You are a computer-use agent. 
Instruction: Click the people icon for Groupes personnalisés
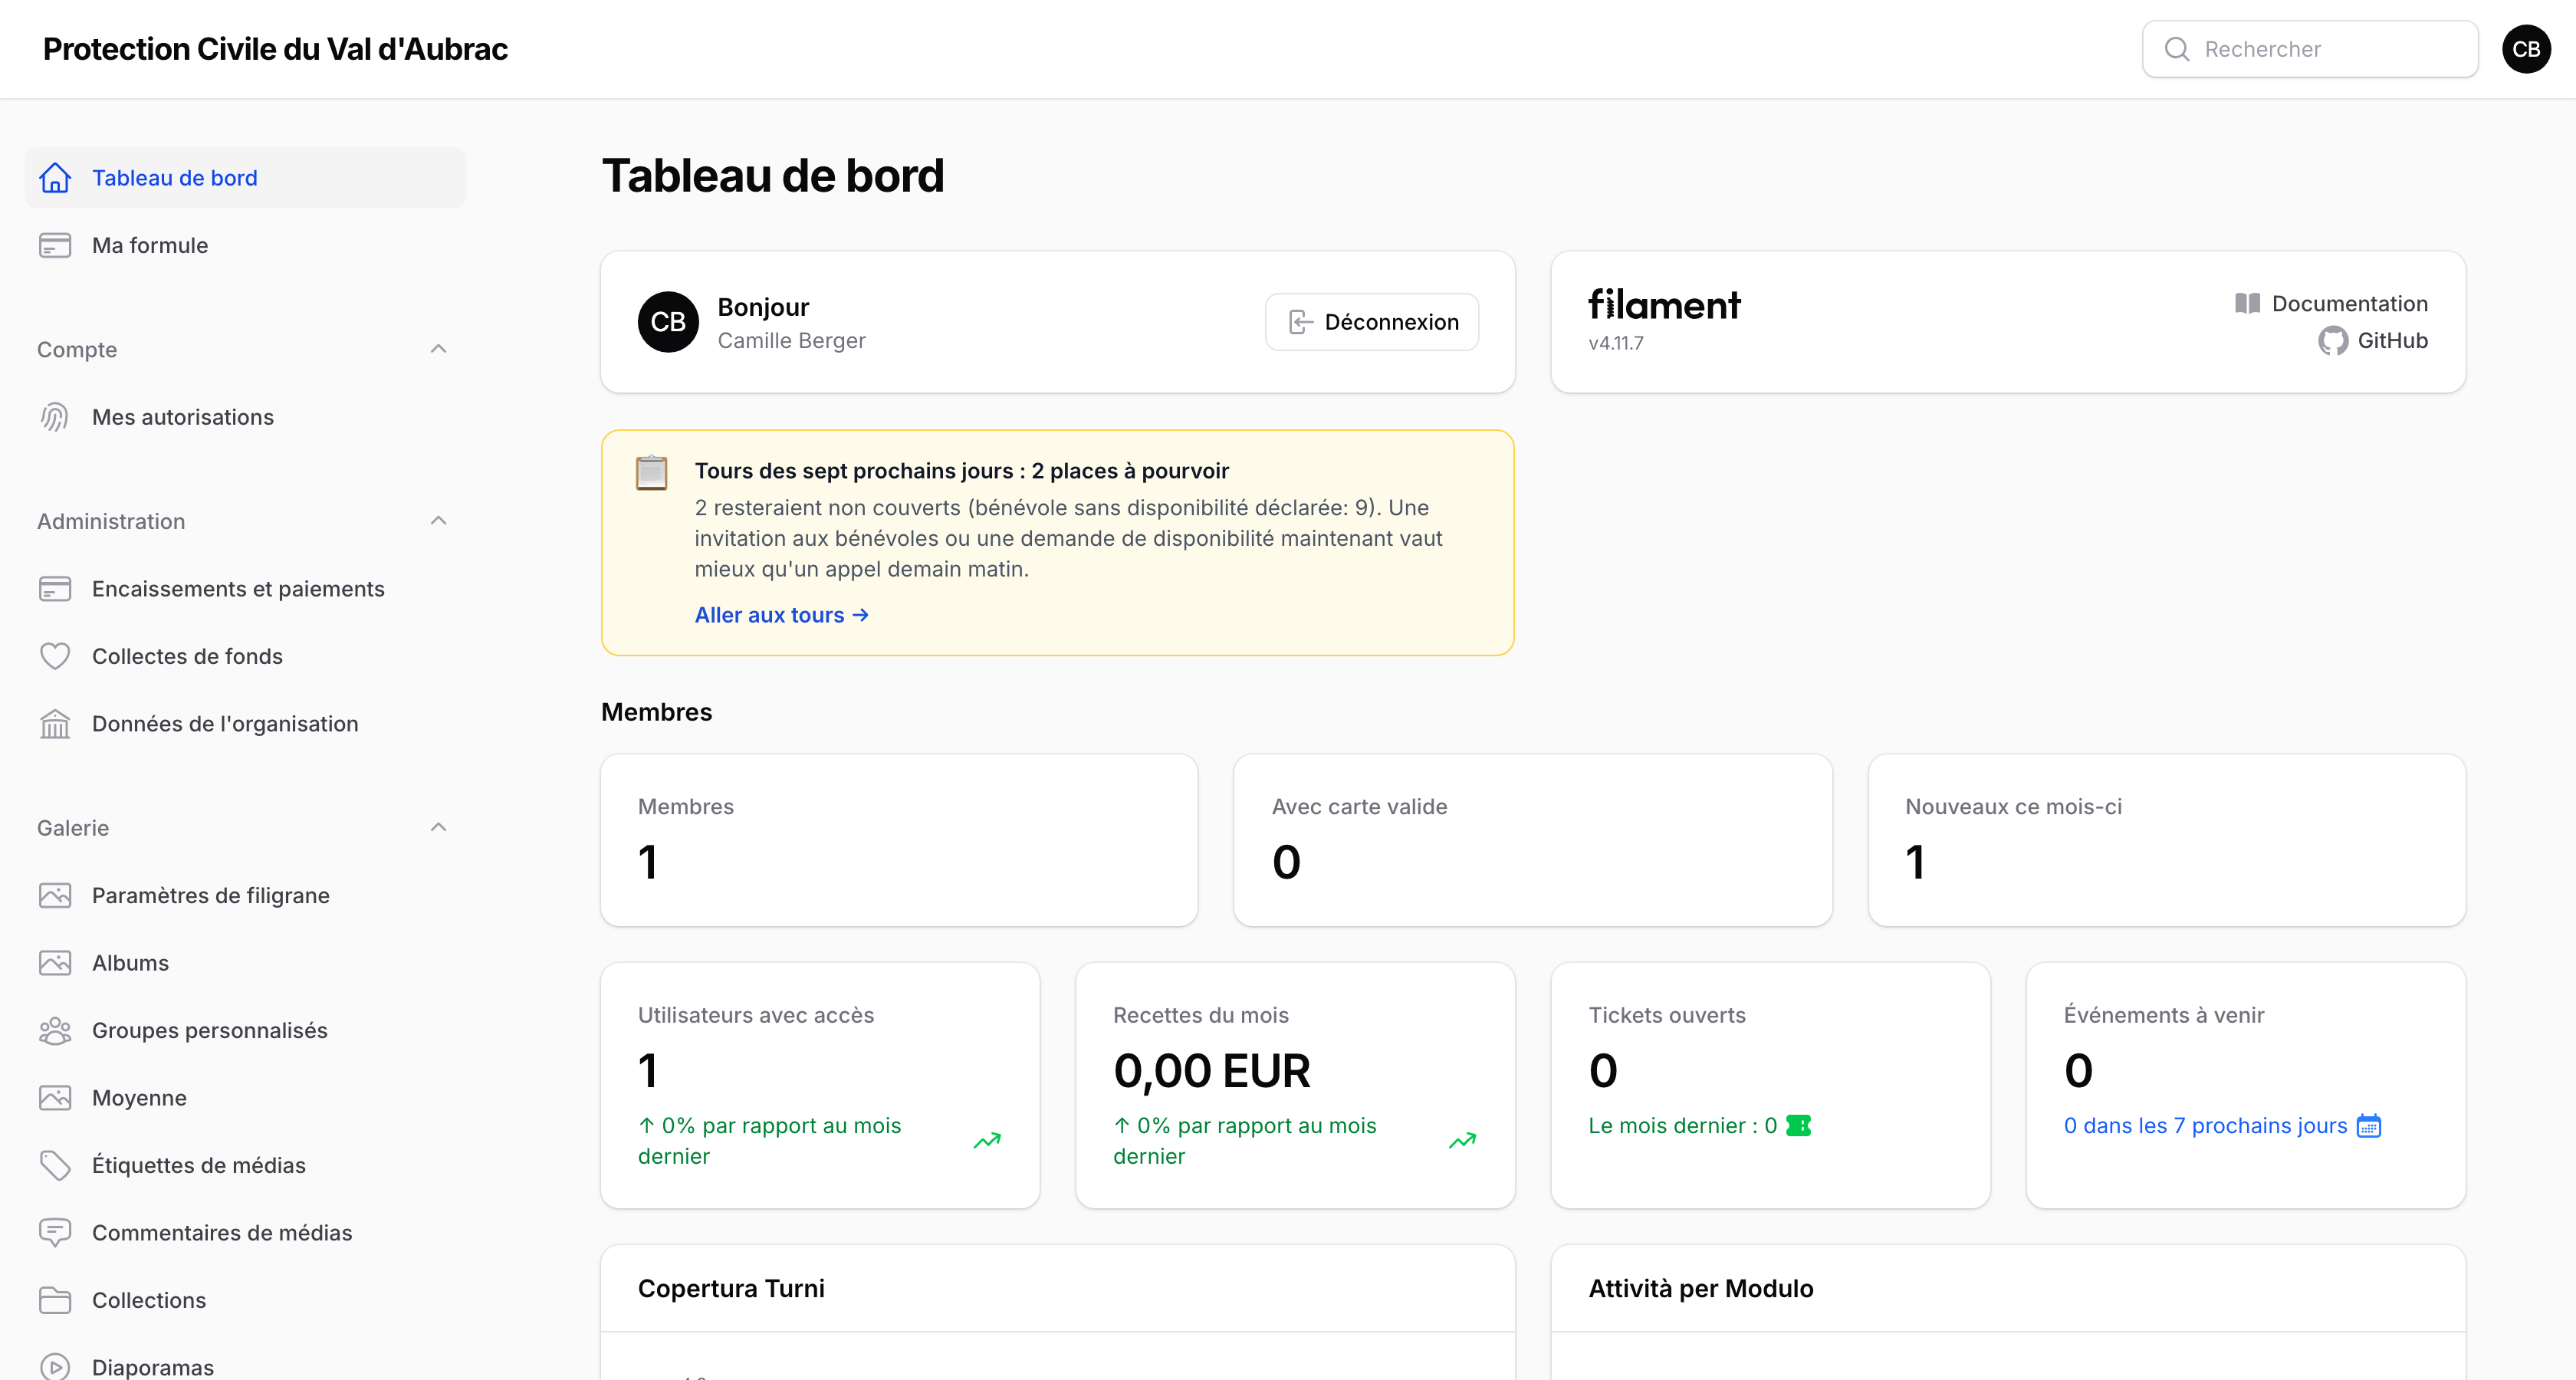pyautogui.click(x=55, y=1030)
